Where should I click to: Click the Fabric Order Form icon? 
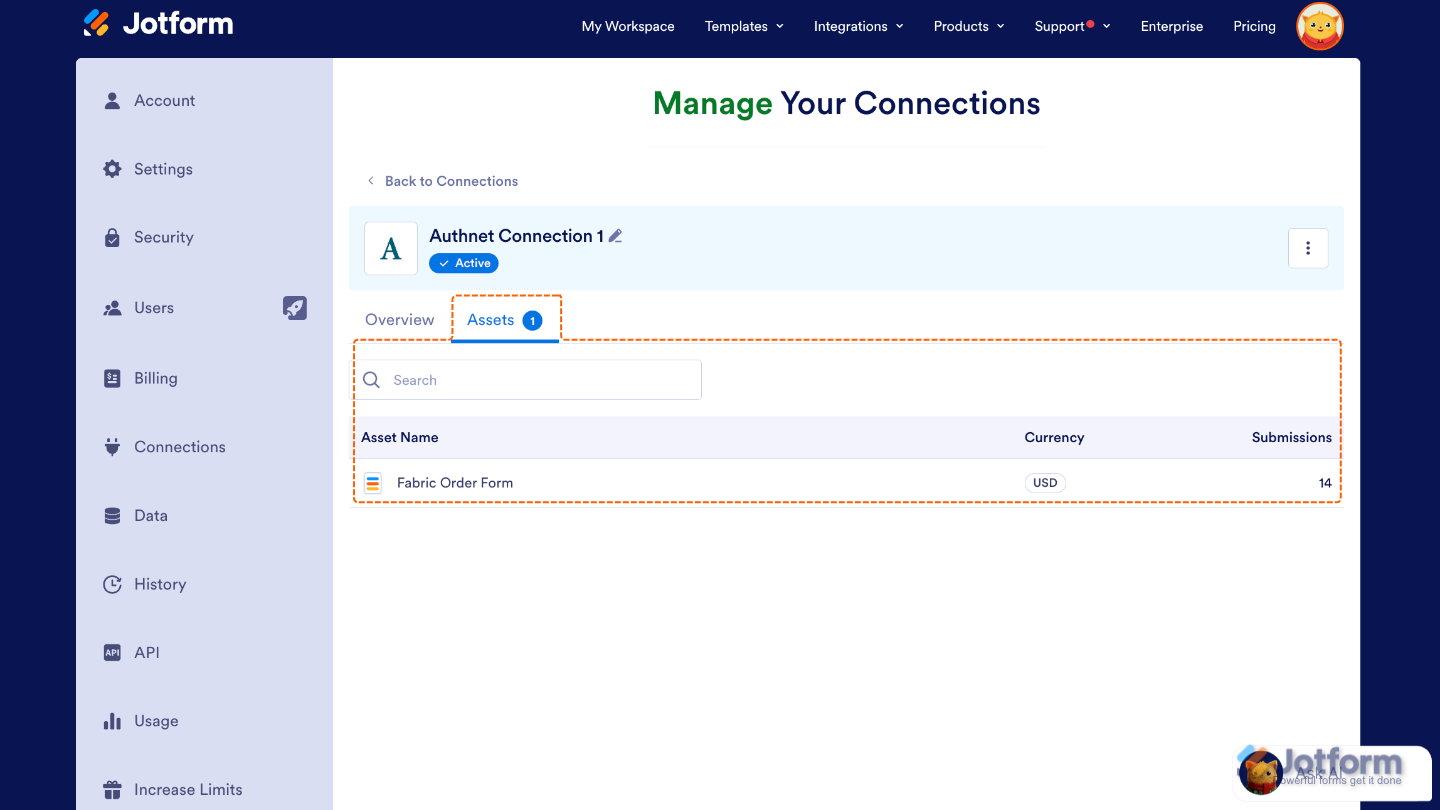pyautogui.click(x=373, y=483)
